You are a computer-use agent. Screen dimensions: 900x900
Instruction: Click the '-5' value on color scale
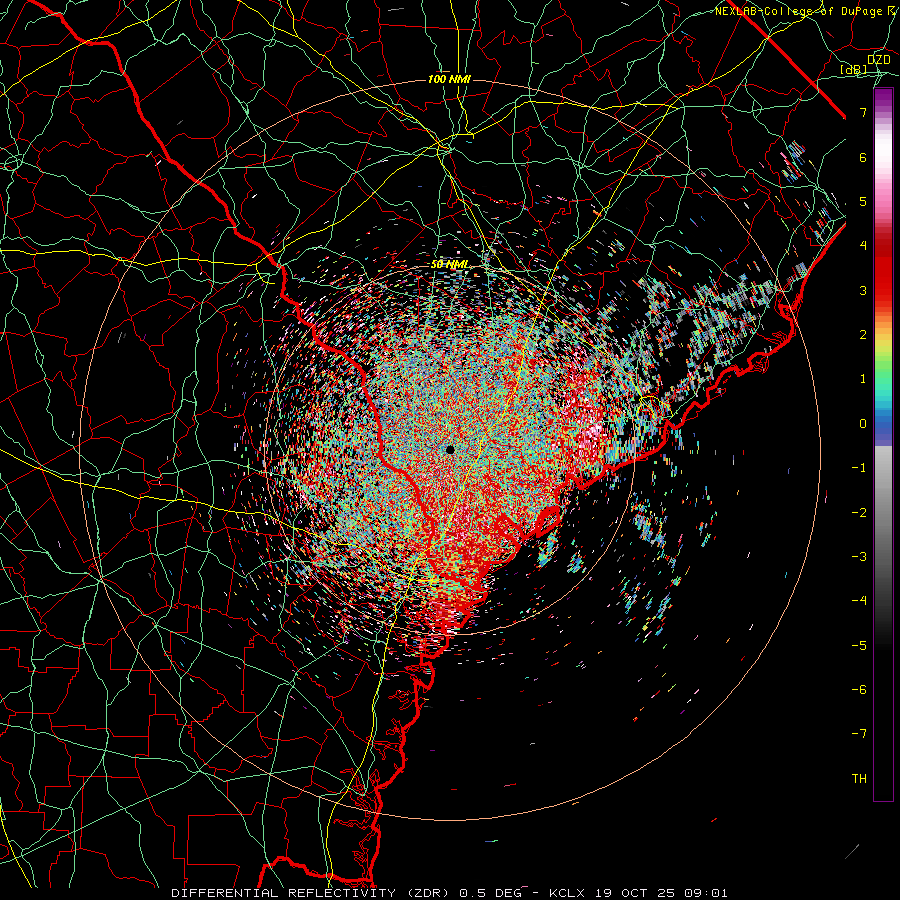click(859, 646)
